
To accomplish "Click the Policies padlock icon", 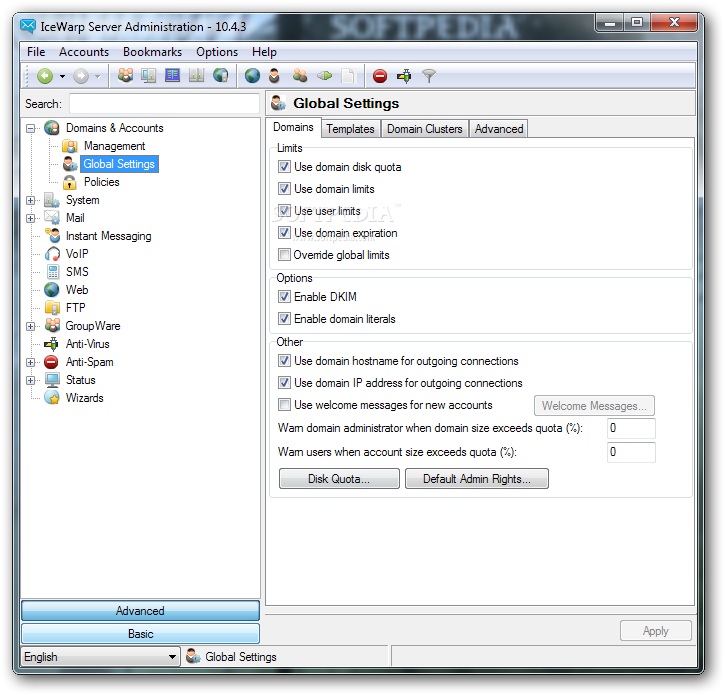I will tap(70, 182).
